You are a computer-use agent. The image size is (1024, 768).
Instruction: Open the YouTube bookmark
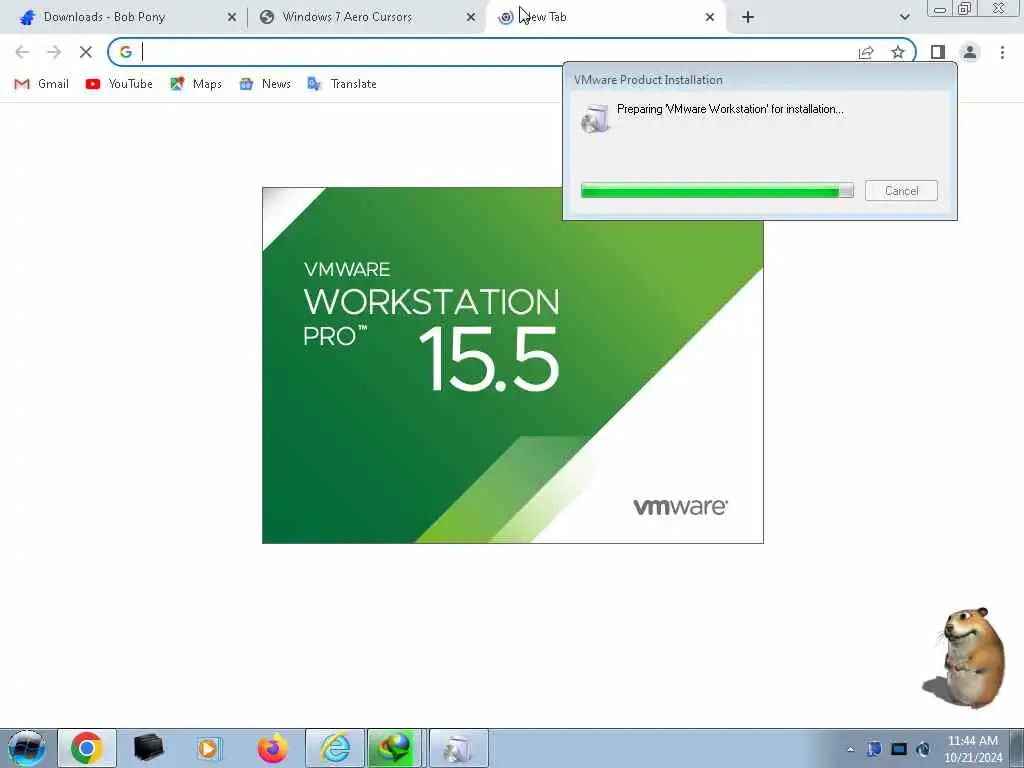coord(119,84)
